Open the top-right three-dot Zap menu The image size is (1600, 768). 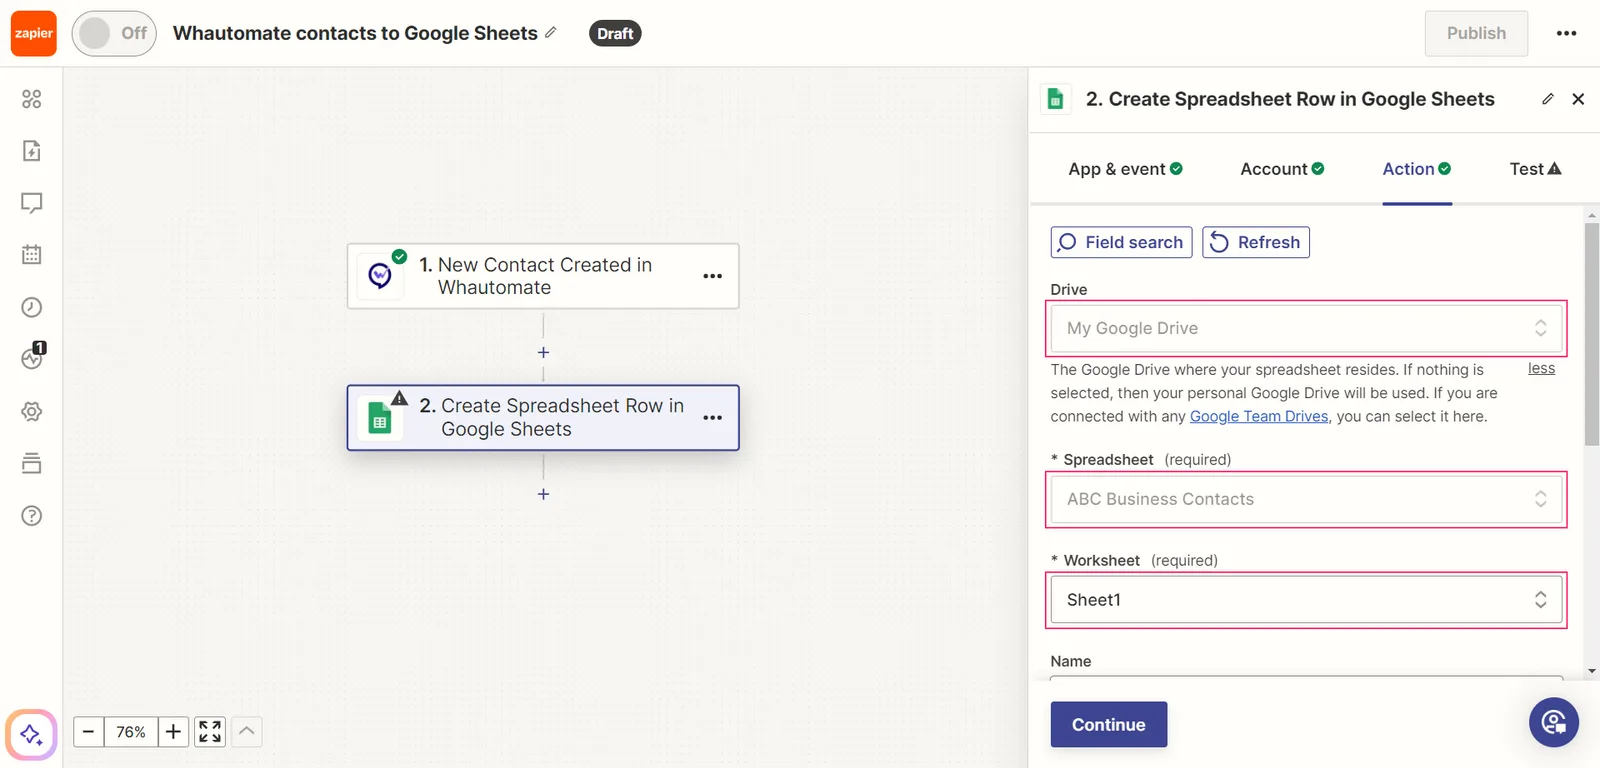(1566, 33)
